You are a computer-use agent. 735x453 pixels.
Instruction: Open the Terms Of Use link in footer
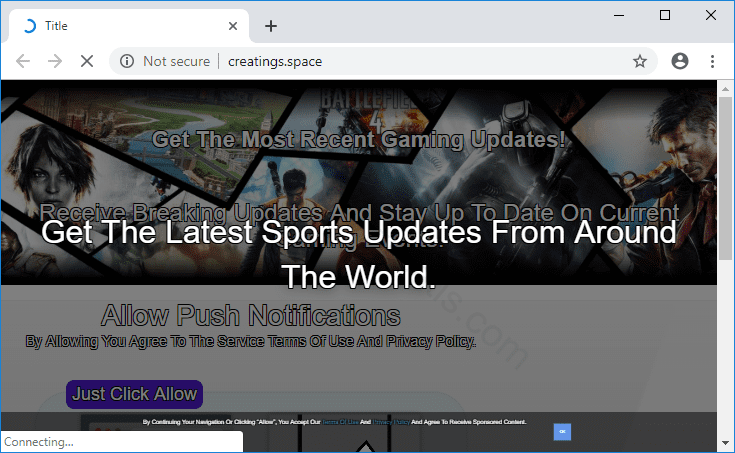pos(338,423)
